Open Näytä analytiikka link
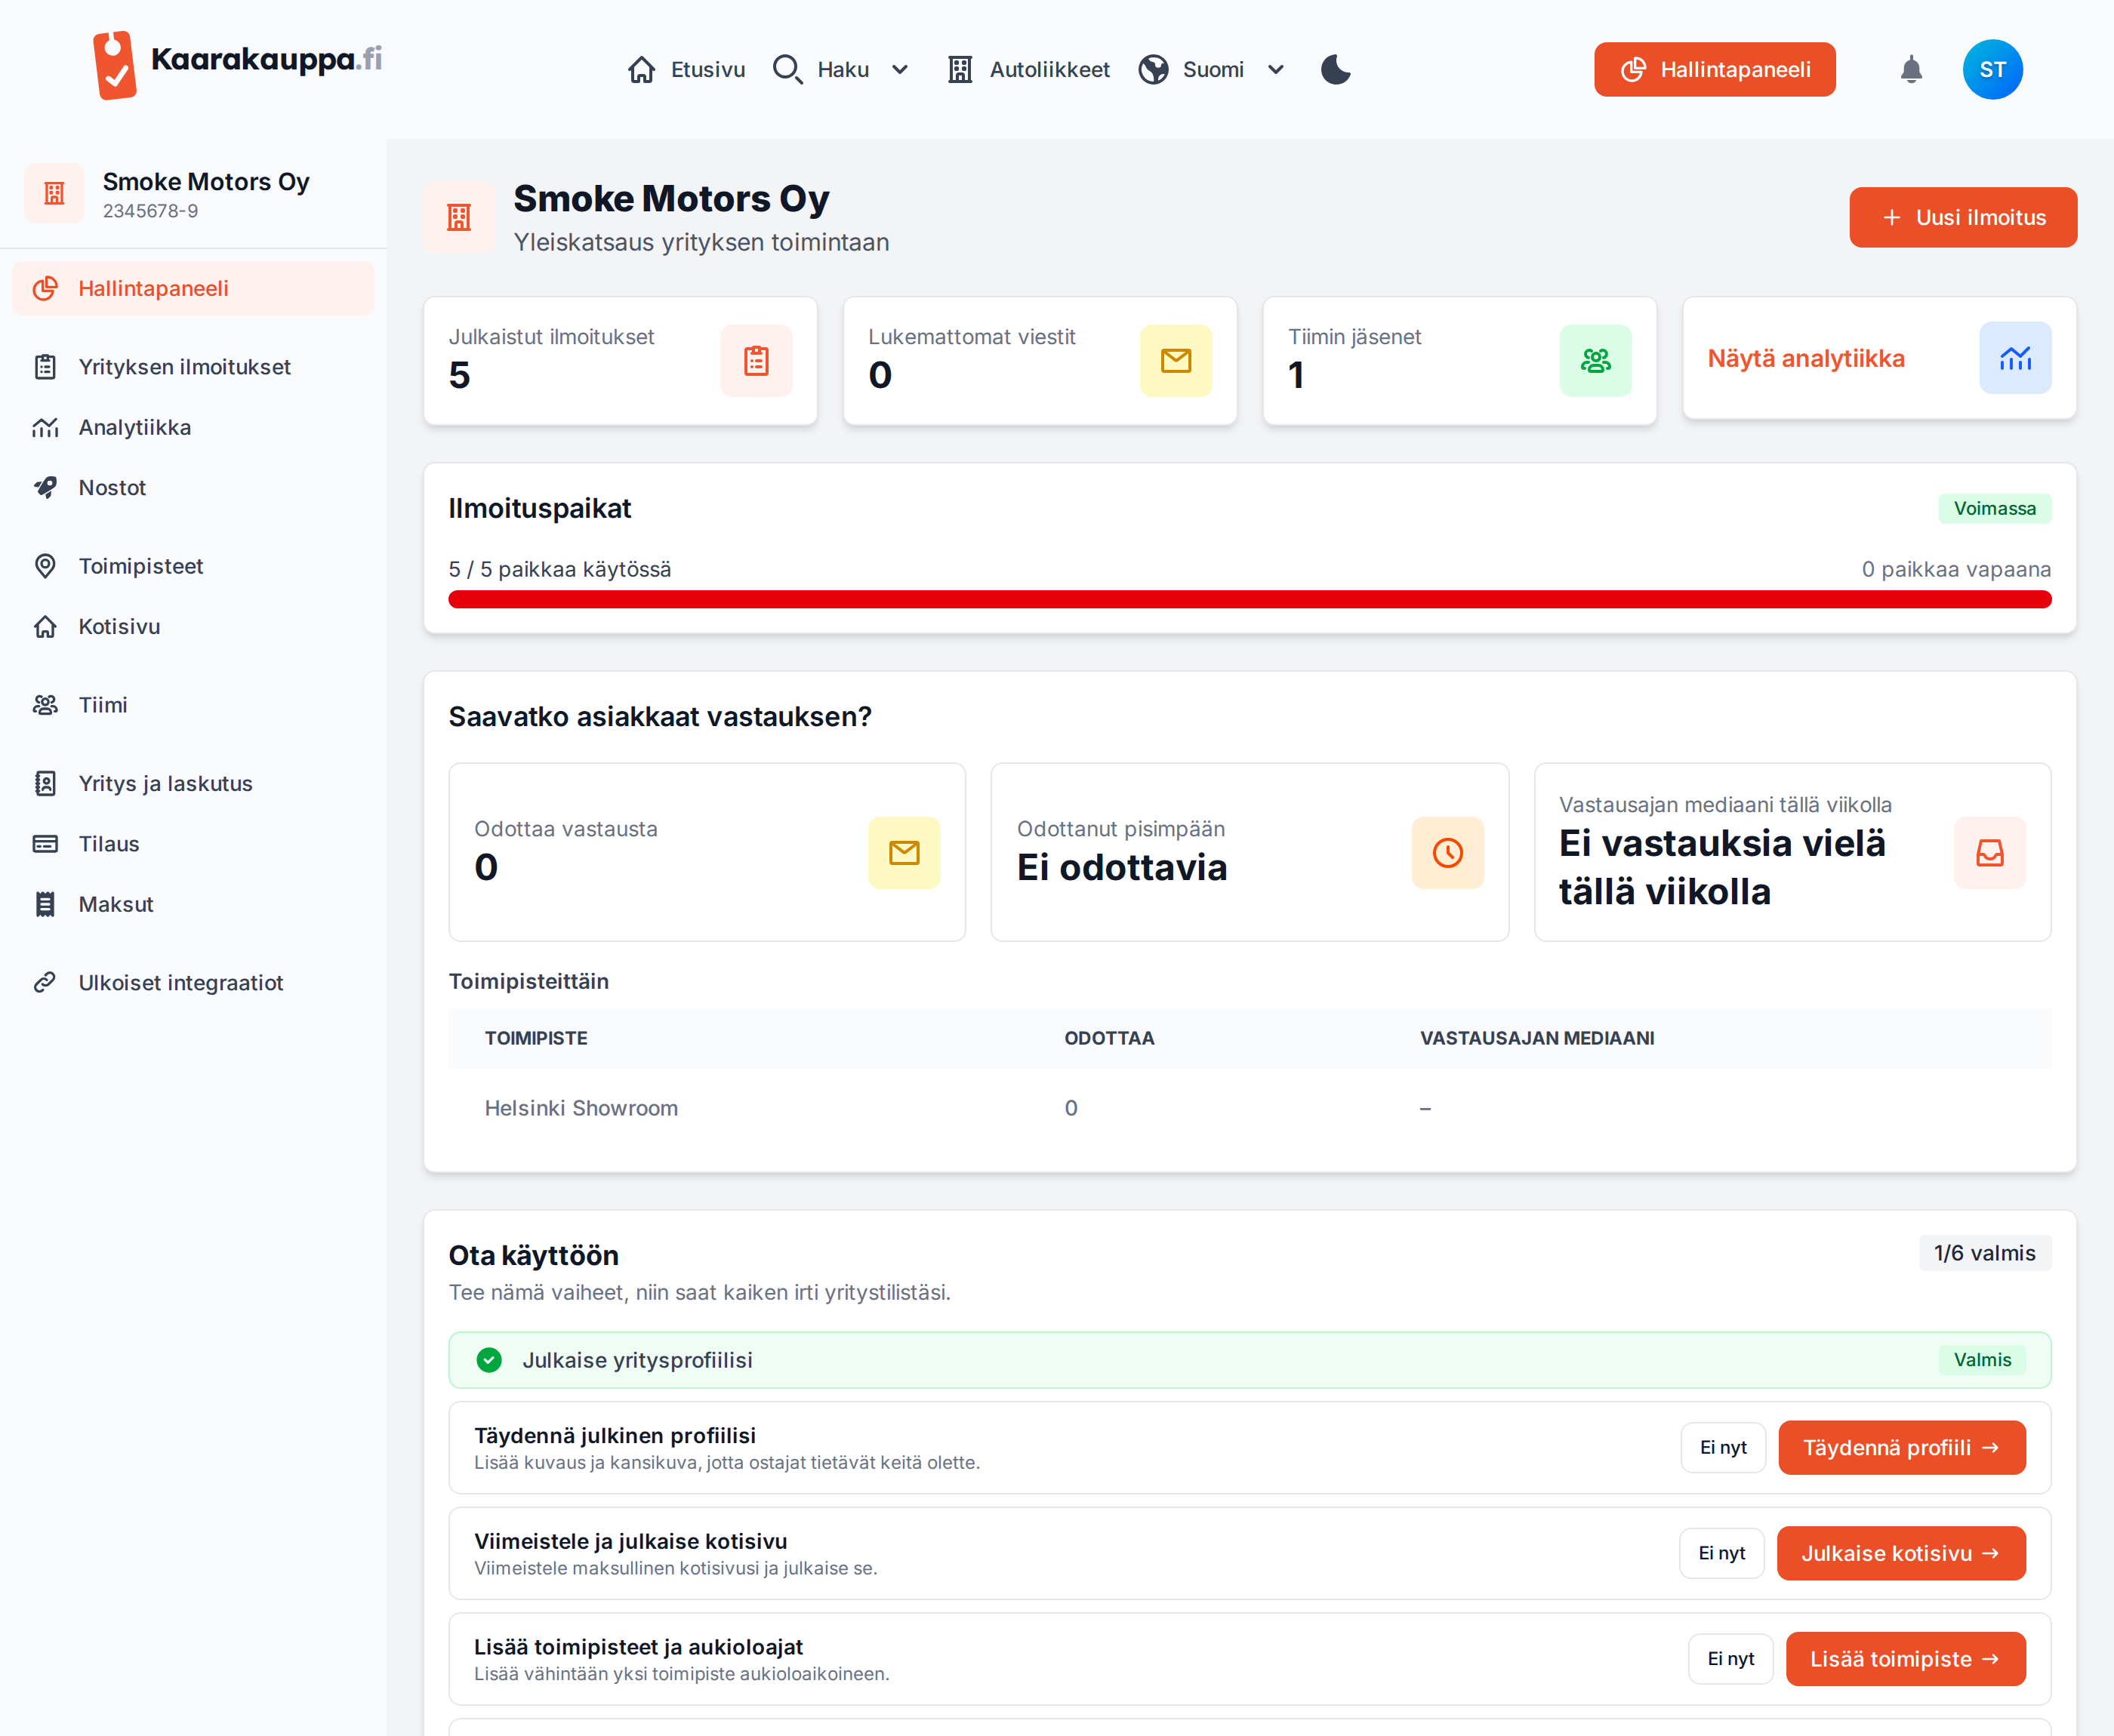Image resolution: width=2114 pixels, height=1736 pixels. click(1805, 358)
